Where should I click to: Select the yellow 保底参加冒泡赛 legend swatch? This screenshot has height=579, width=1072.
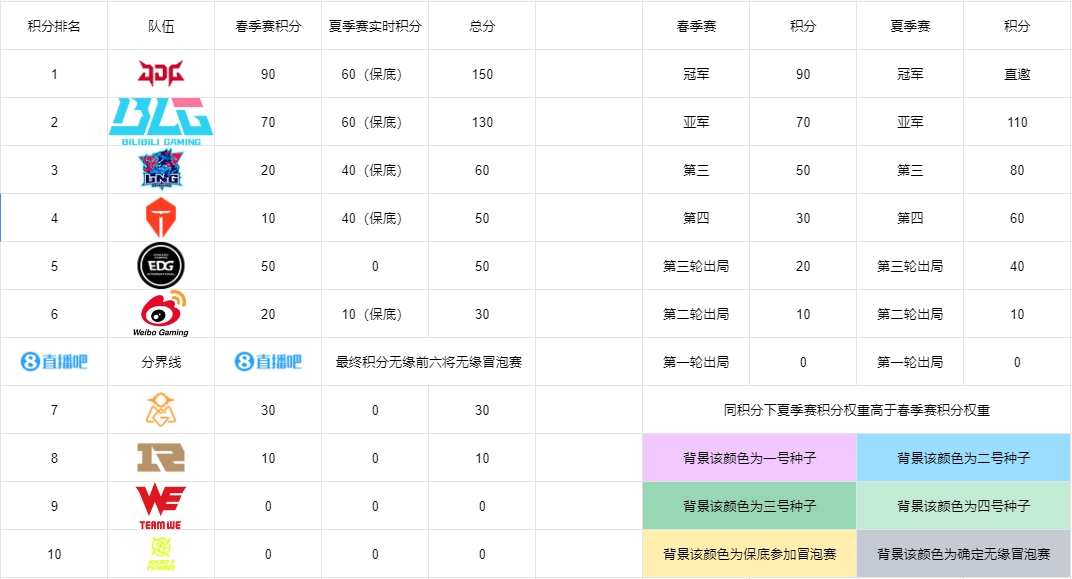click(x=749, y=554)
